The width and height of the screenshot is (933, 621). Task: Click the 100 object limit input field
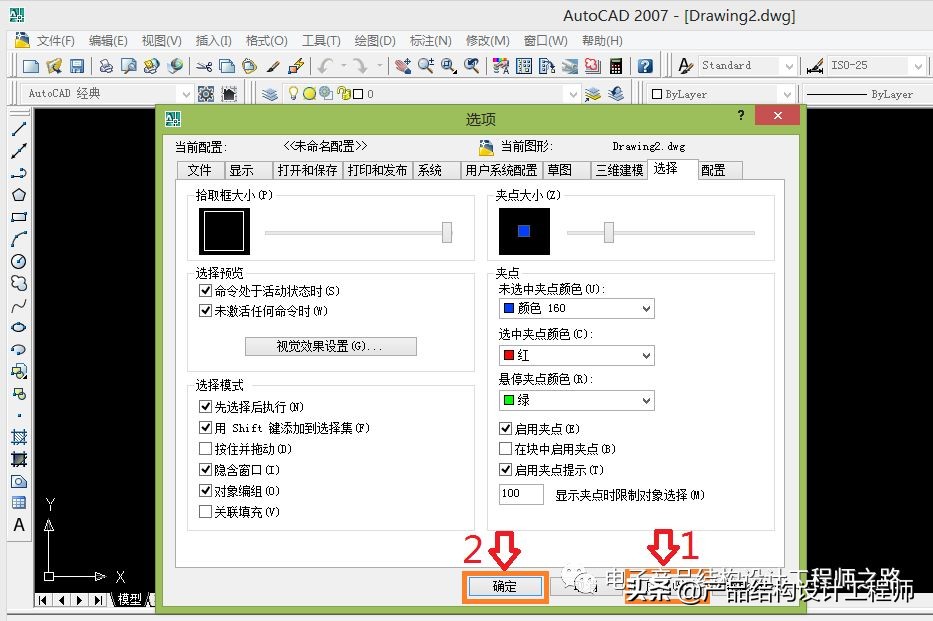(521, 494)
